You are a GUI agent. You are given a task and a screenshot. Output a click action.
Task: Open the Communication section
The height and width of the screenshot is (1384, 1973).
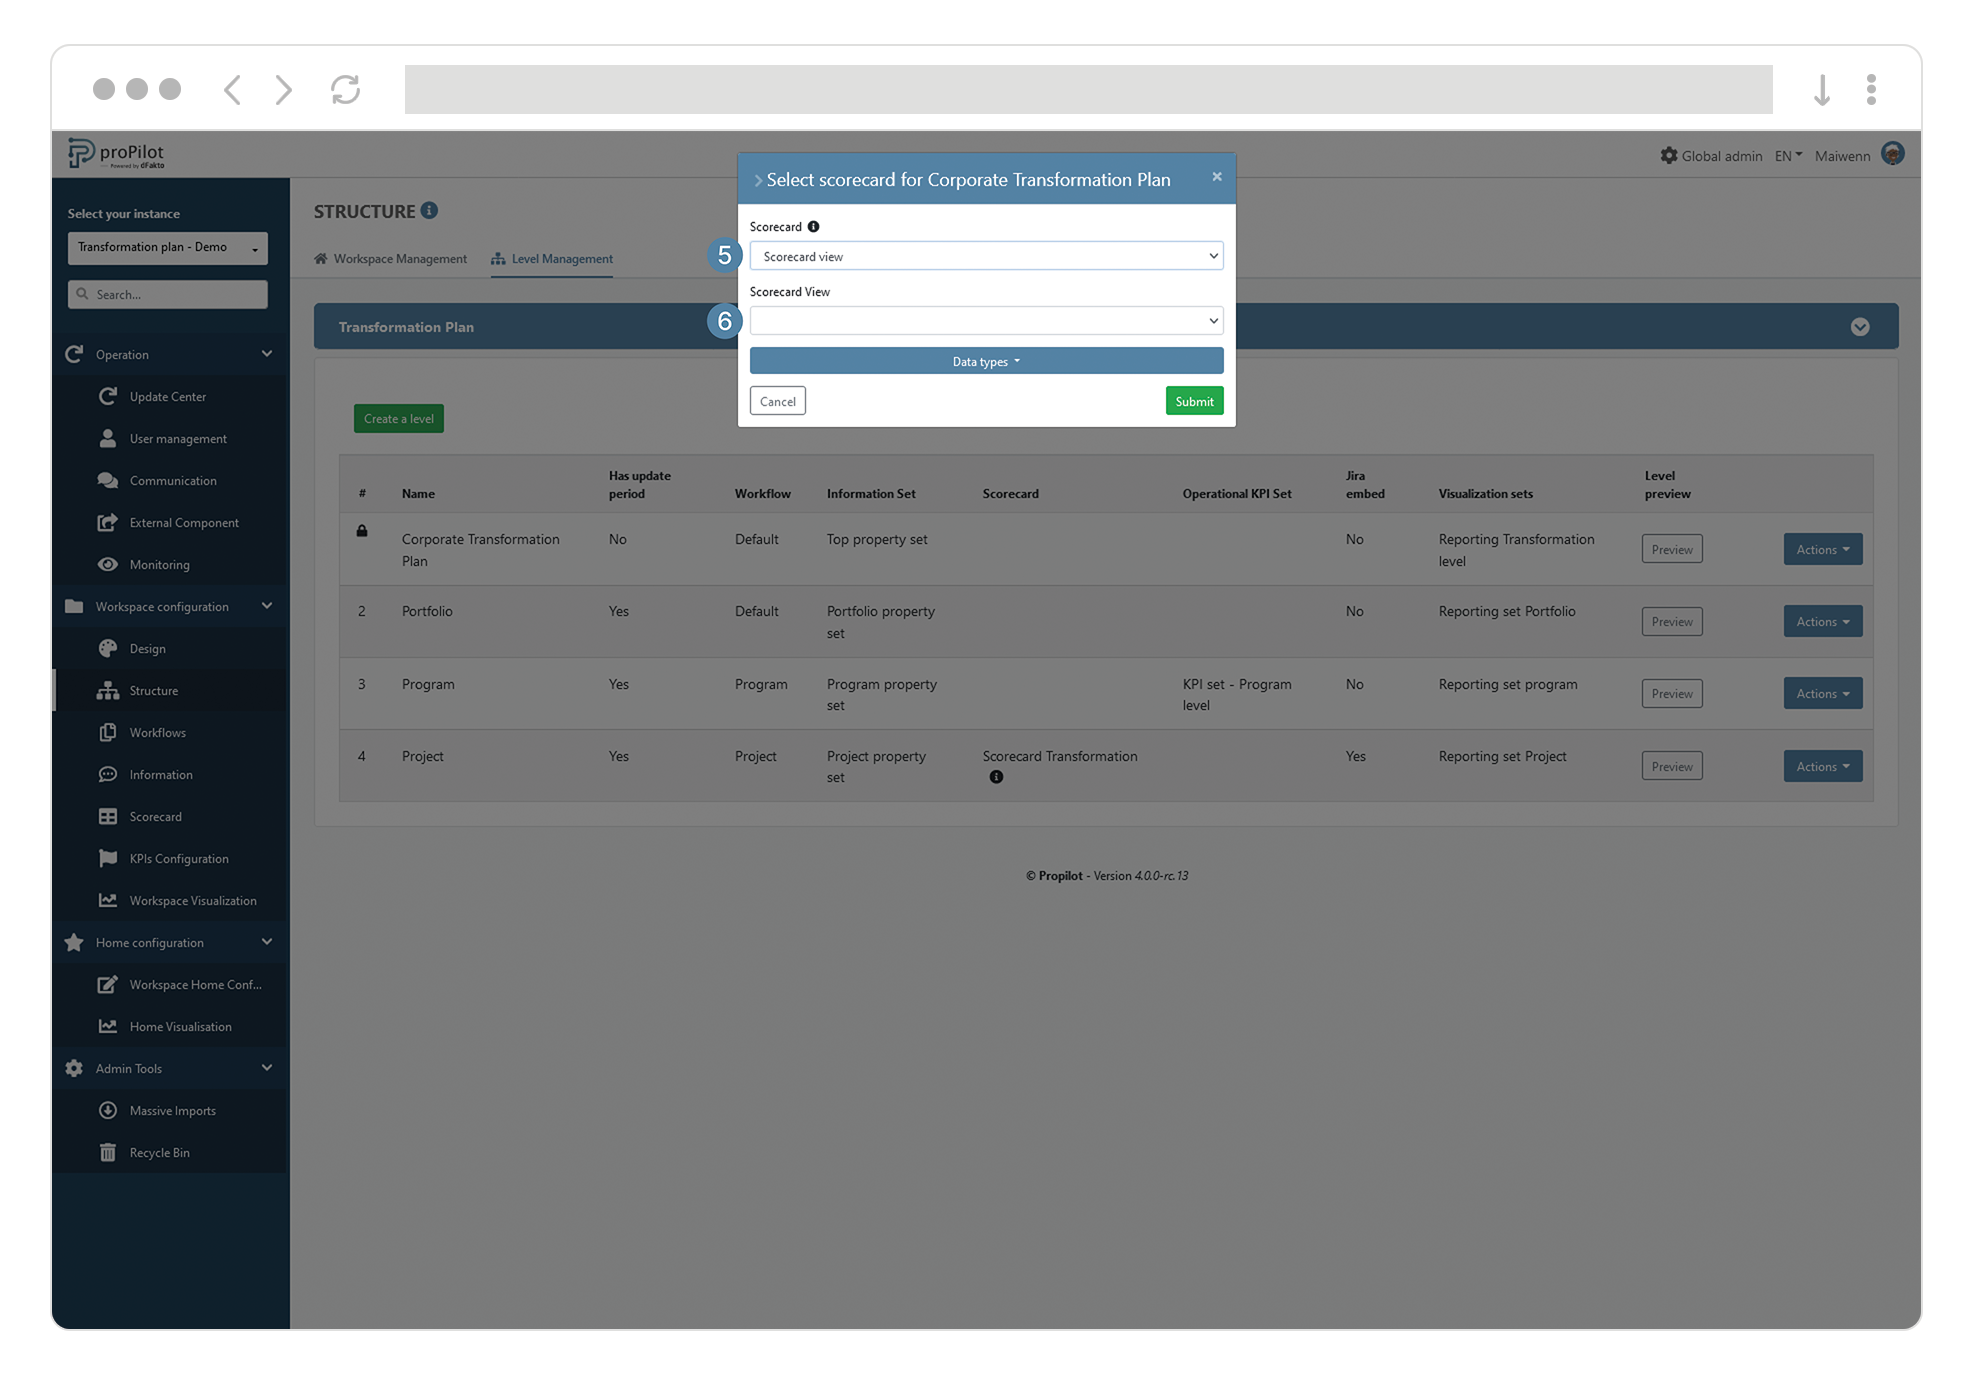[172, 480]
